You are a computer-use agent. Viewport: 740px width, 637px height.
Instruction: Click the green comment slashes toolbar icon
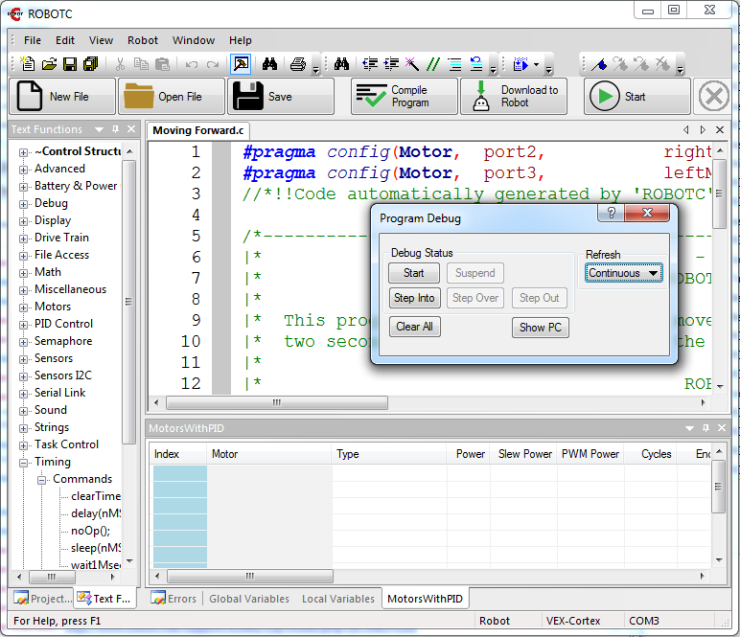click(x=433, y=65)
